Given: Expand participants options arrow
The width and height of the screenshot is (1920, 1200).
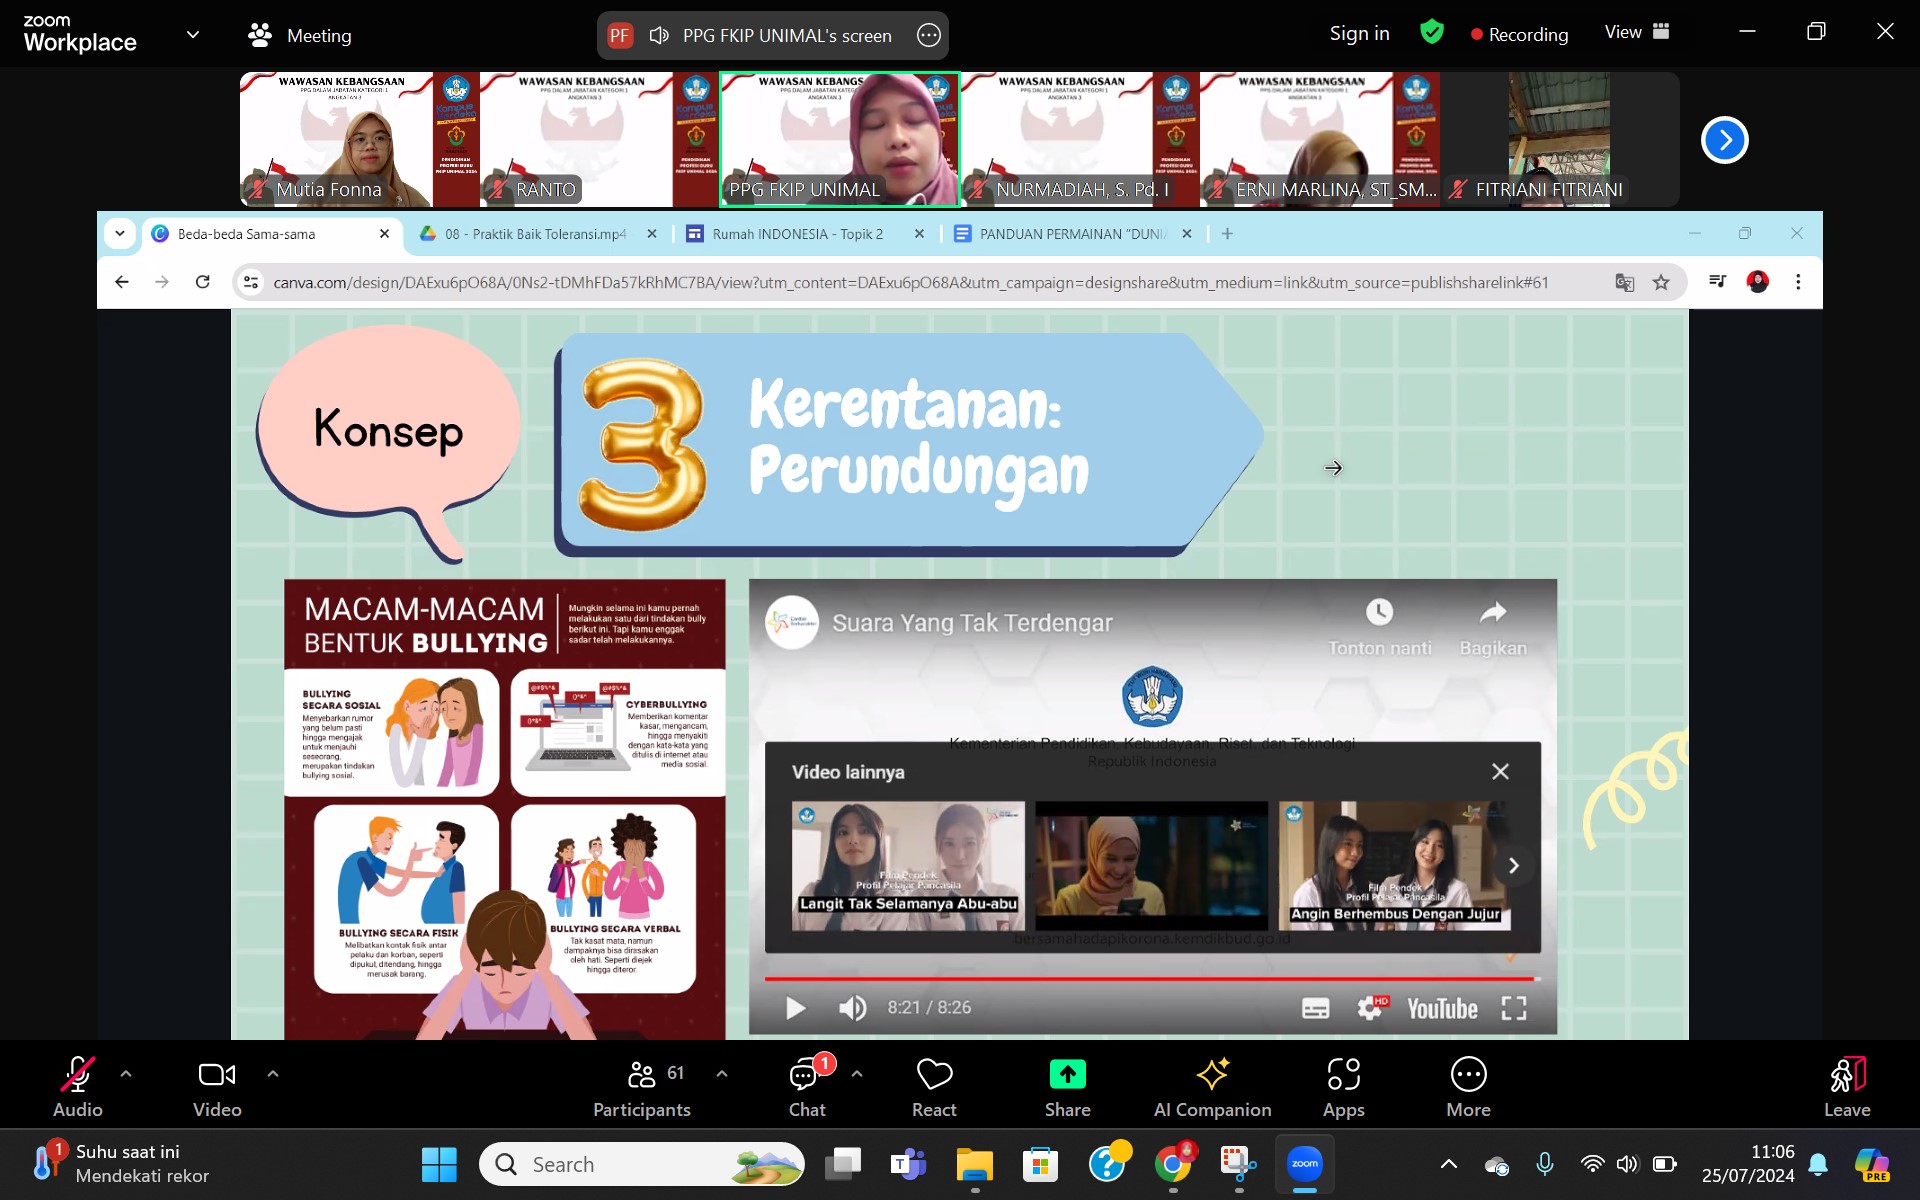Looking at the screenshot, I should click(722, 1074).
